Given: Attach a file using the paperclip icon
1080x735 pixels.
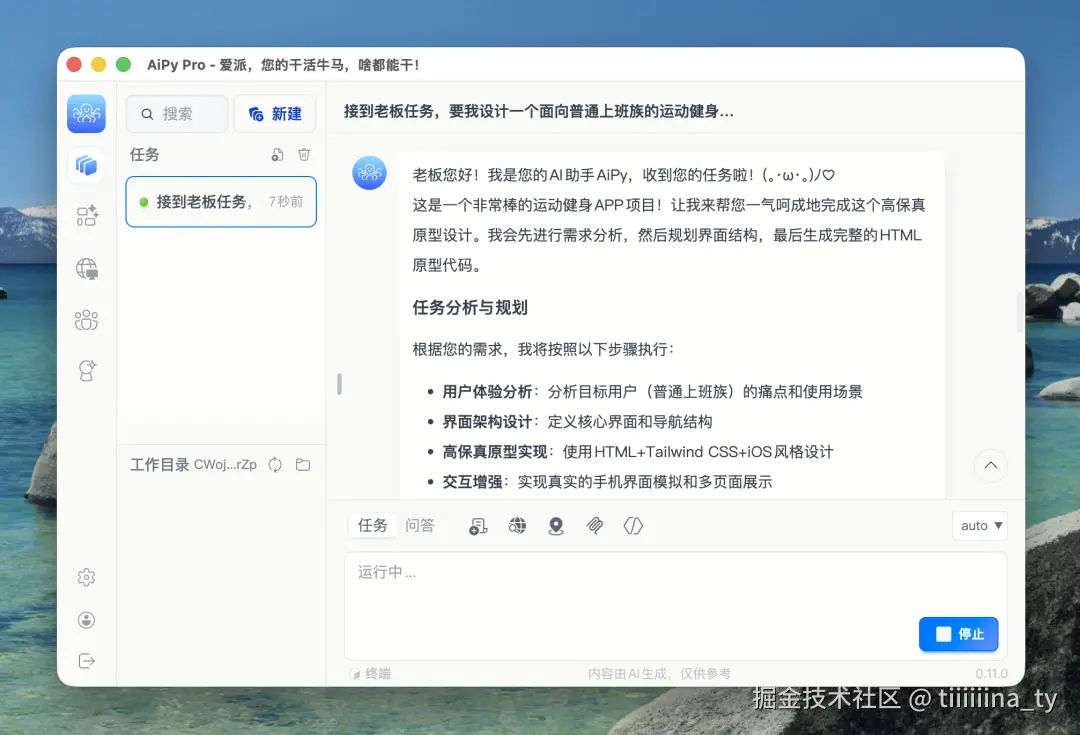Looking at the screenshot, I should (596, 526).
